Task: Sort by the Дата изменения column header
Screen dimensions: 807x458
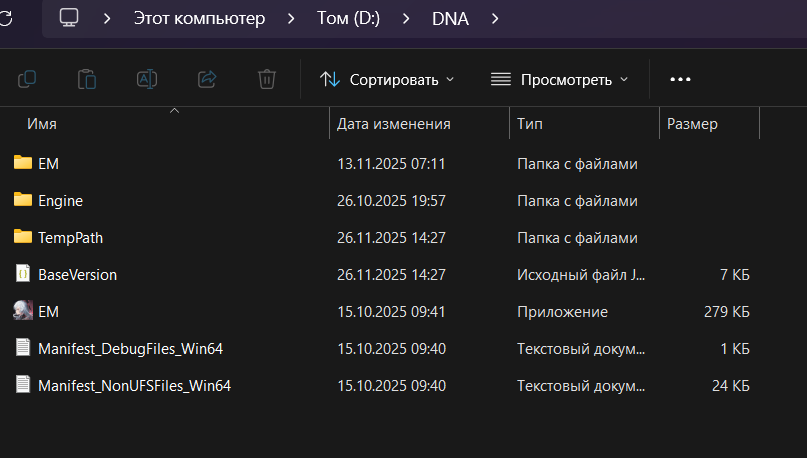Action: click(394, 124)
